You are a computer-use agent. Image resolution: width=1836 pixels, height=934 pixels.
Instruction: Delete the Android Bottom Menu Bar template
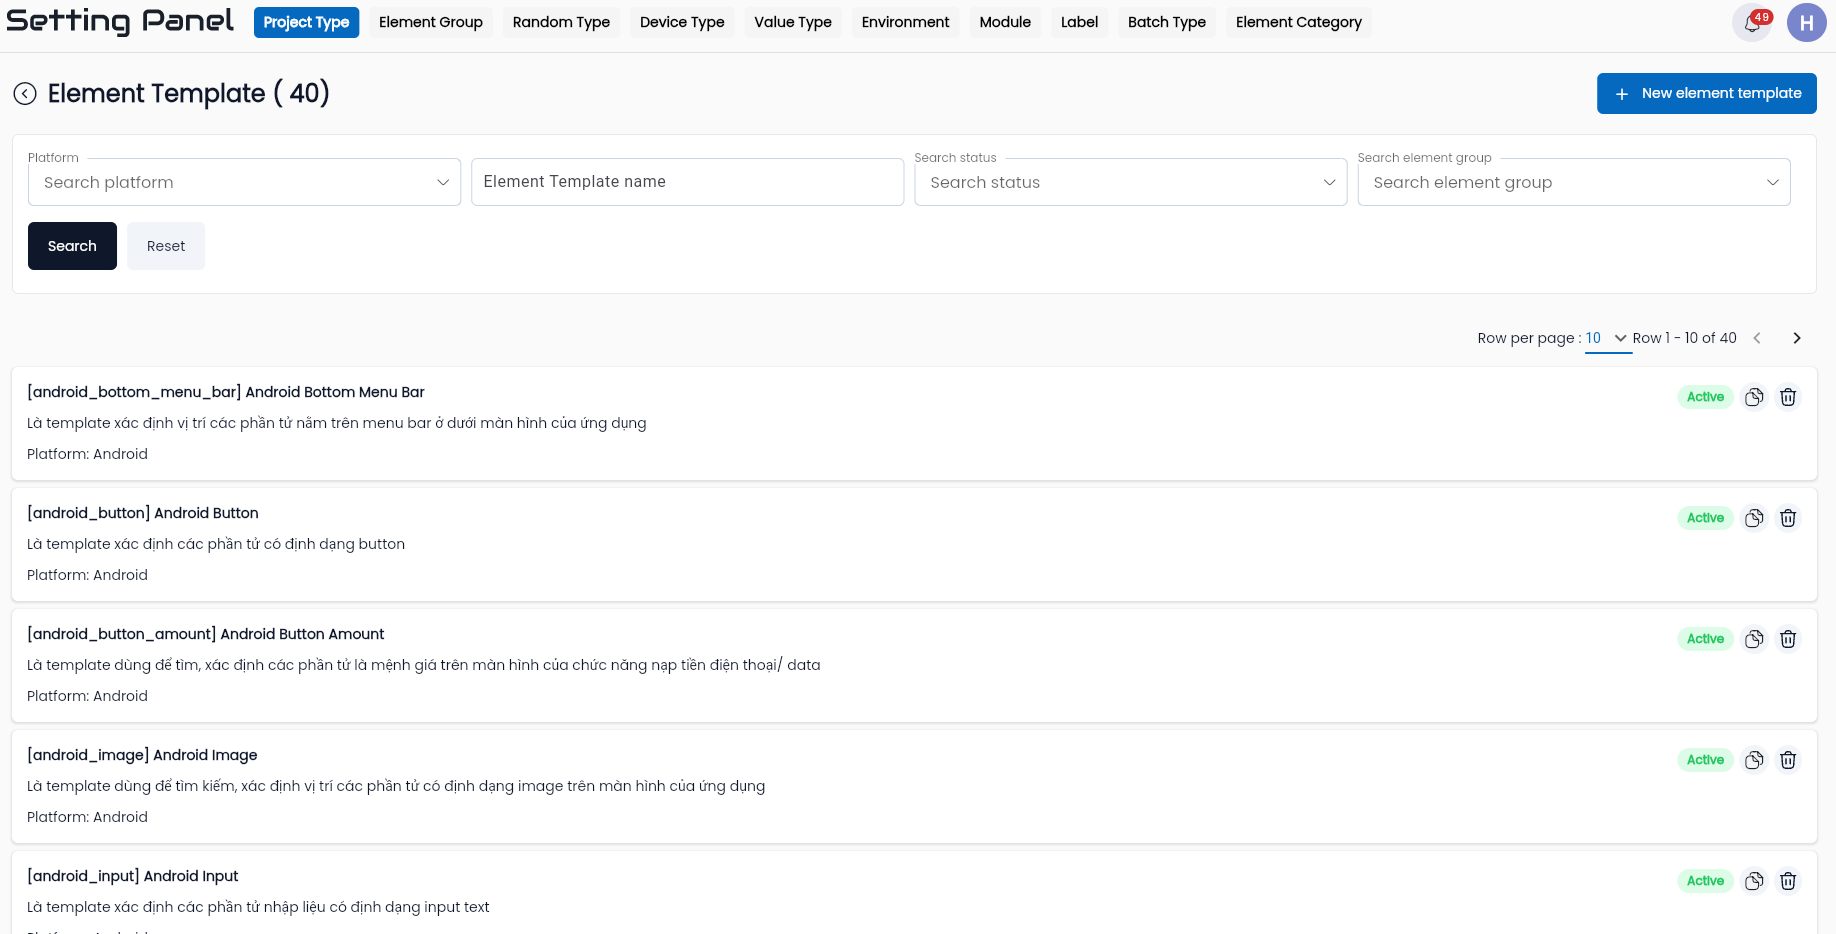(x=1788, y=397)
